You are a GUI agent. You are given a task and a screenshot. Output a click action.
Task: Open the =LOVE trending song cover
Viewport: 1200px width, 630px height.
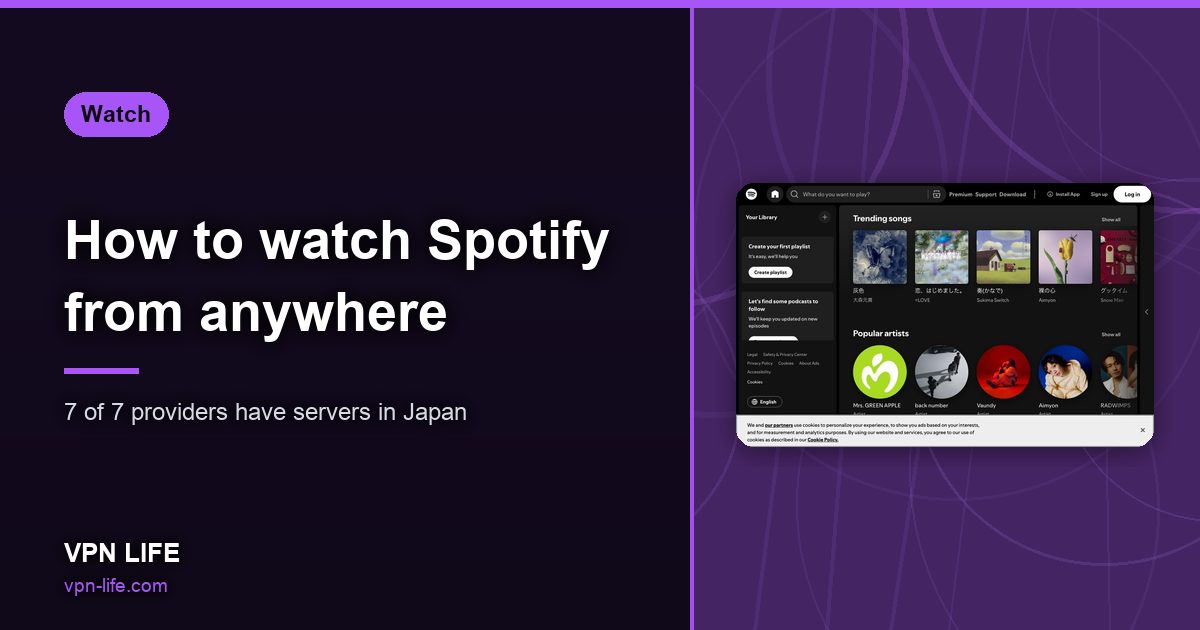[x=942, y=257]
